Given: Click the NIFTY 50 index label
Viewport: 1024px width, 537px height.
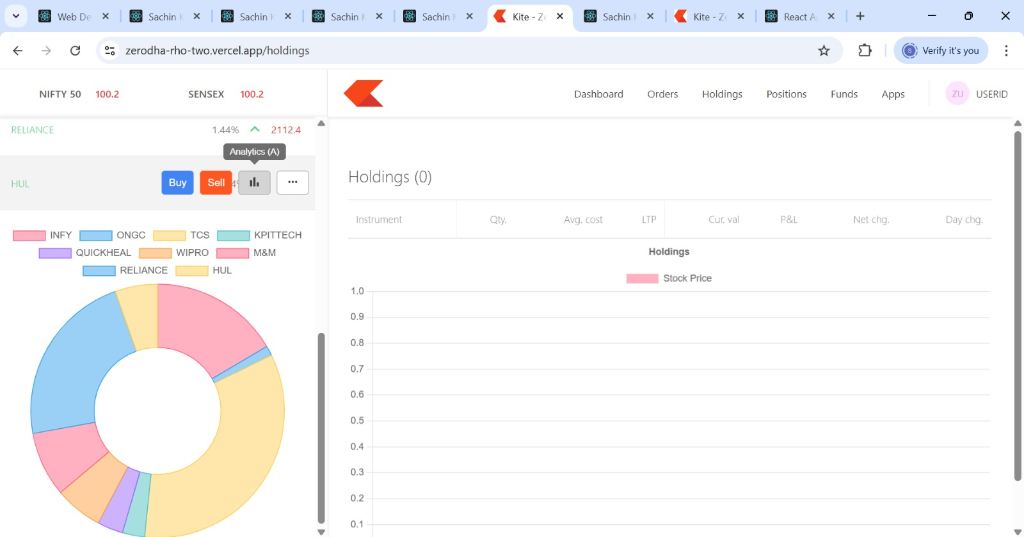Looking at the screenshot, I should pos(60,94).
